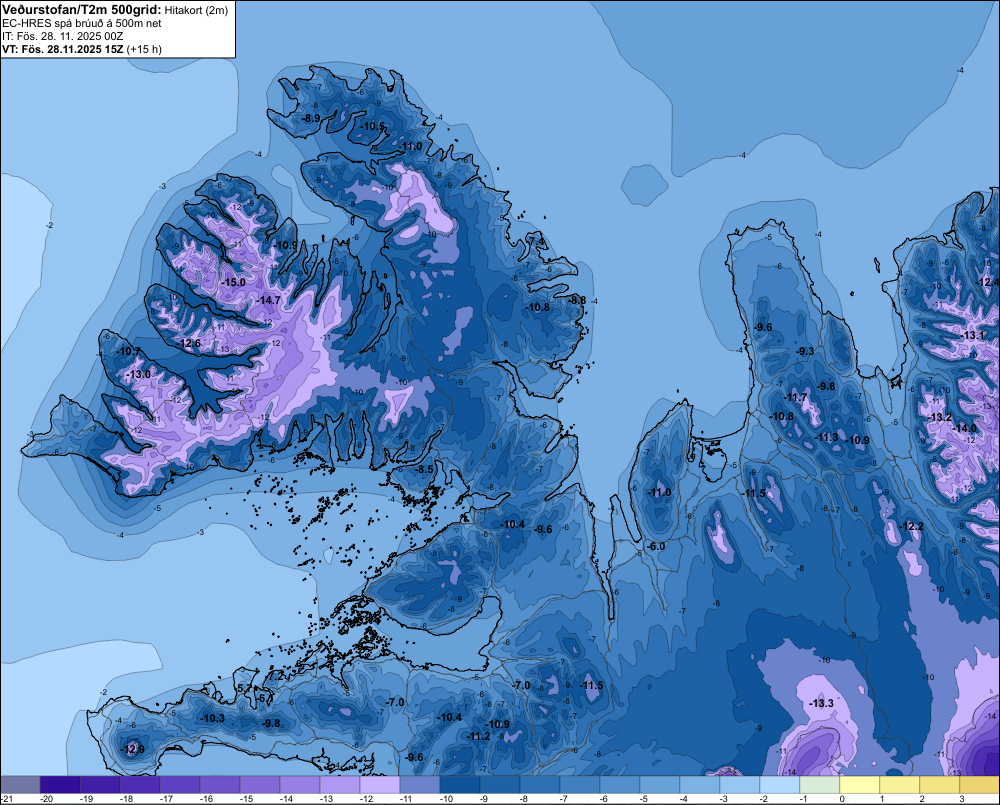Click the -8.8 temperature value on the map

click(x=577, y=300)
